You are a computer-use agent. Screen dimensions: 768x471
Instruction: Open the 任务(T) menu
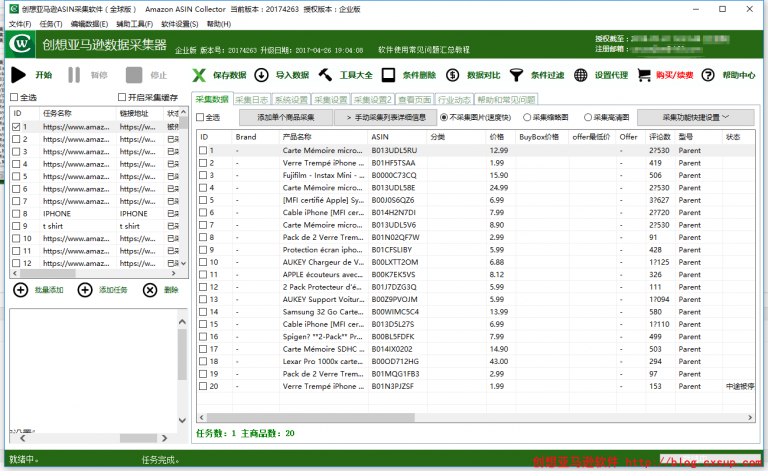coord(51,24)
